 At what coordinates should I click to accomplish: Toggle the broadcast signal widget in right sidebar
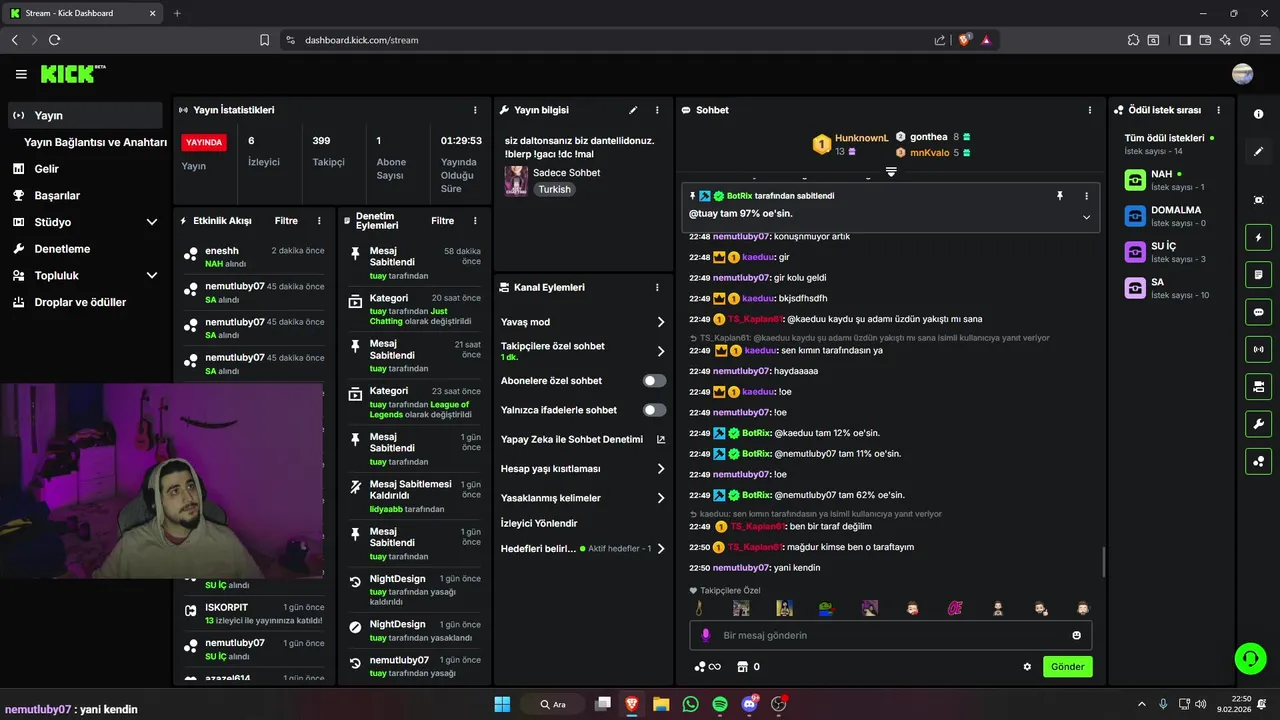point(1258,349)
